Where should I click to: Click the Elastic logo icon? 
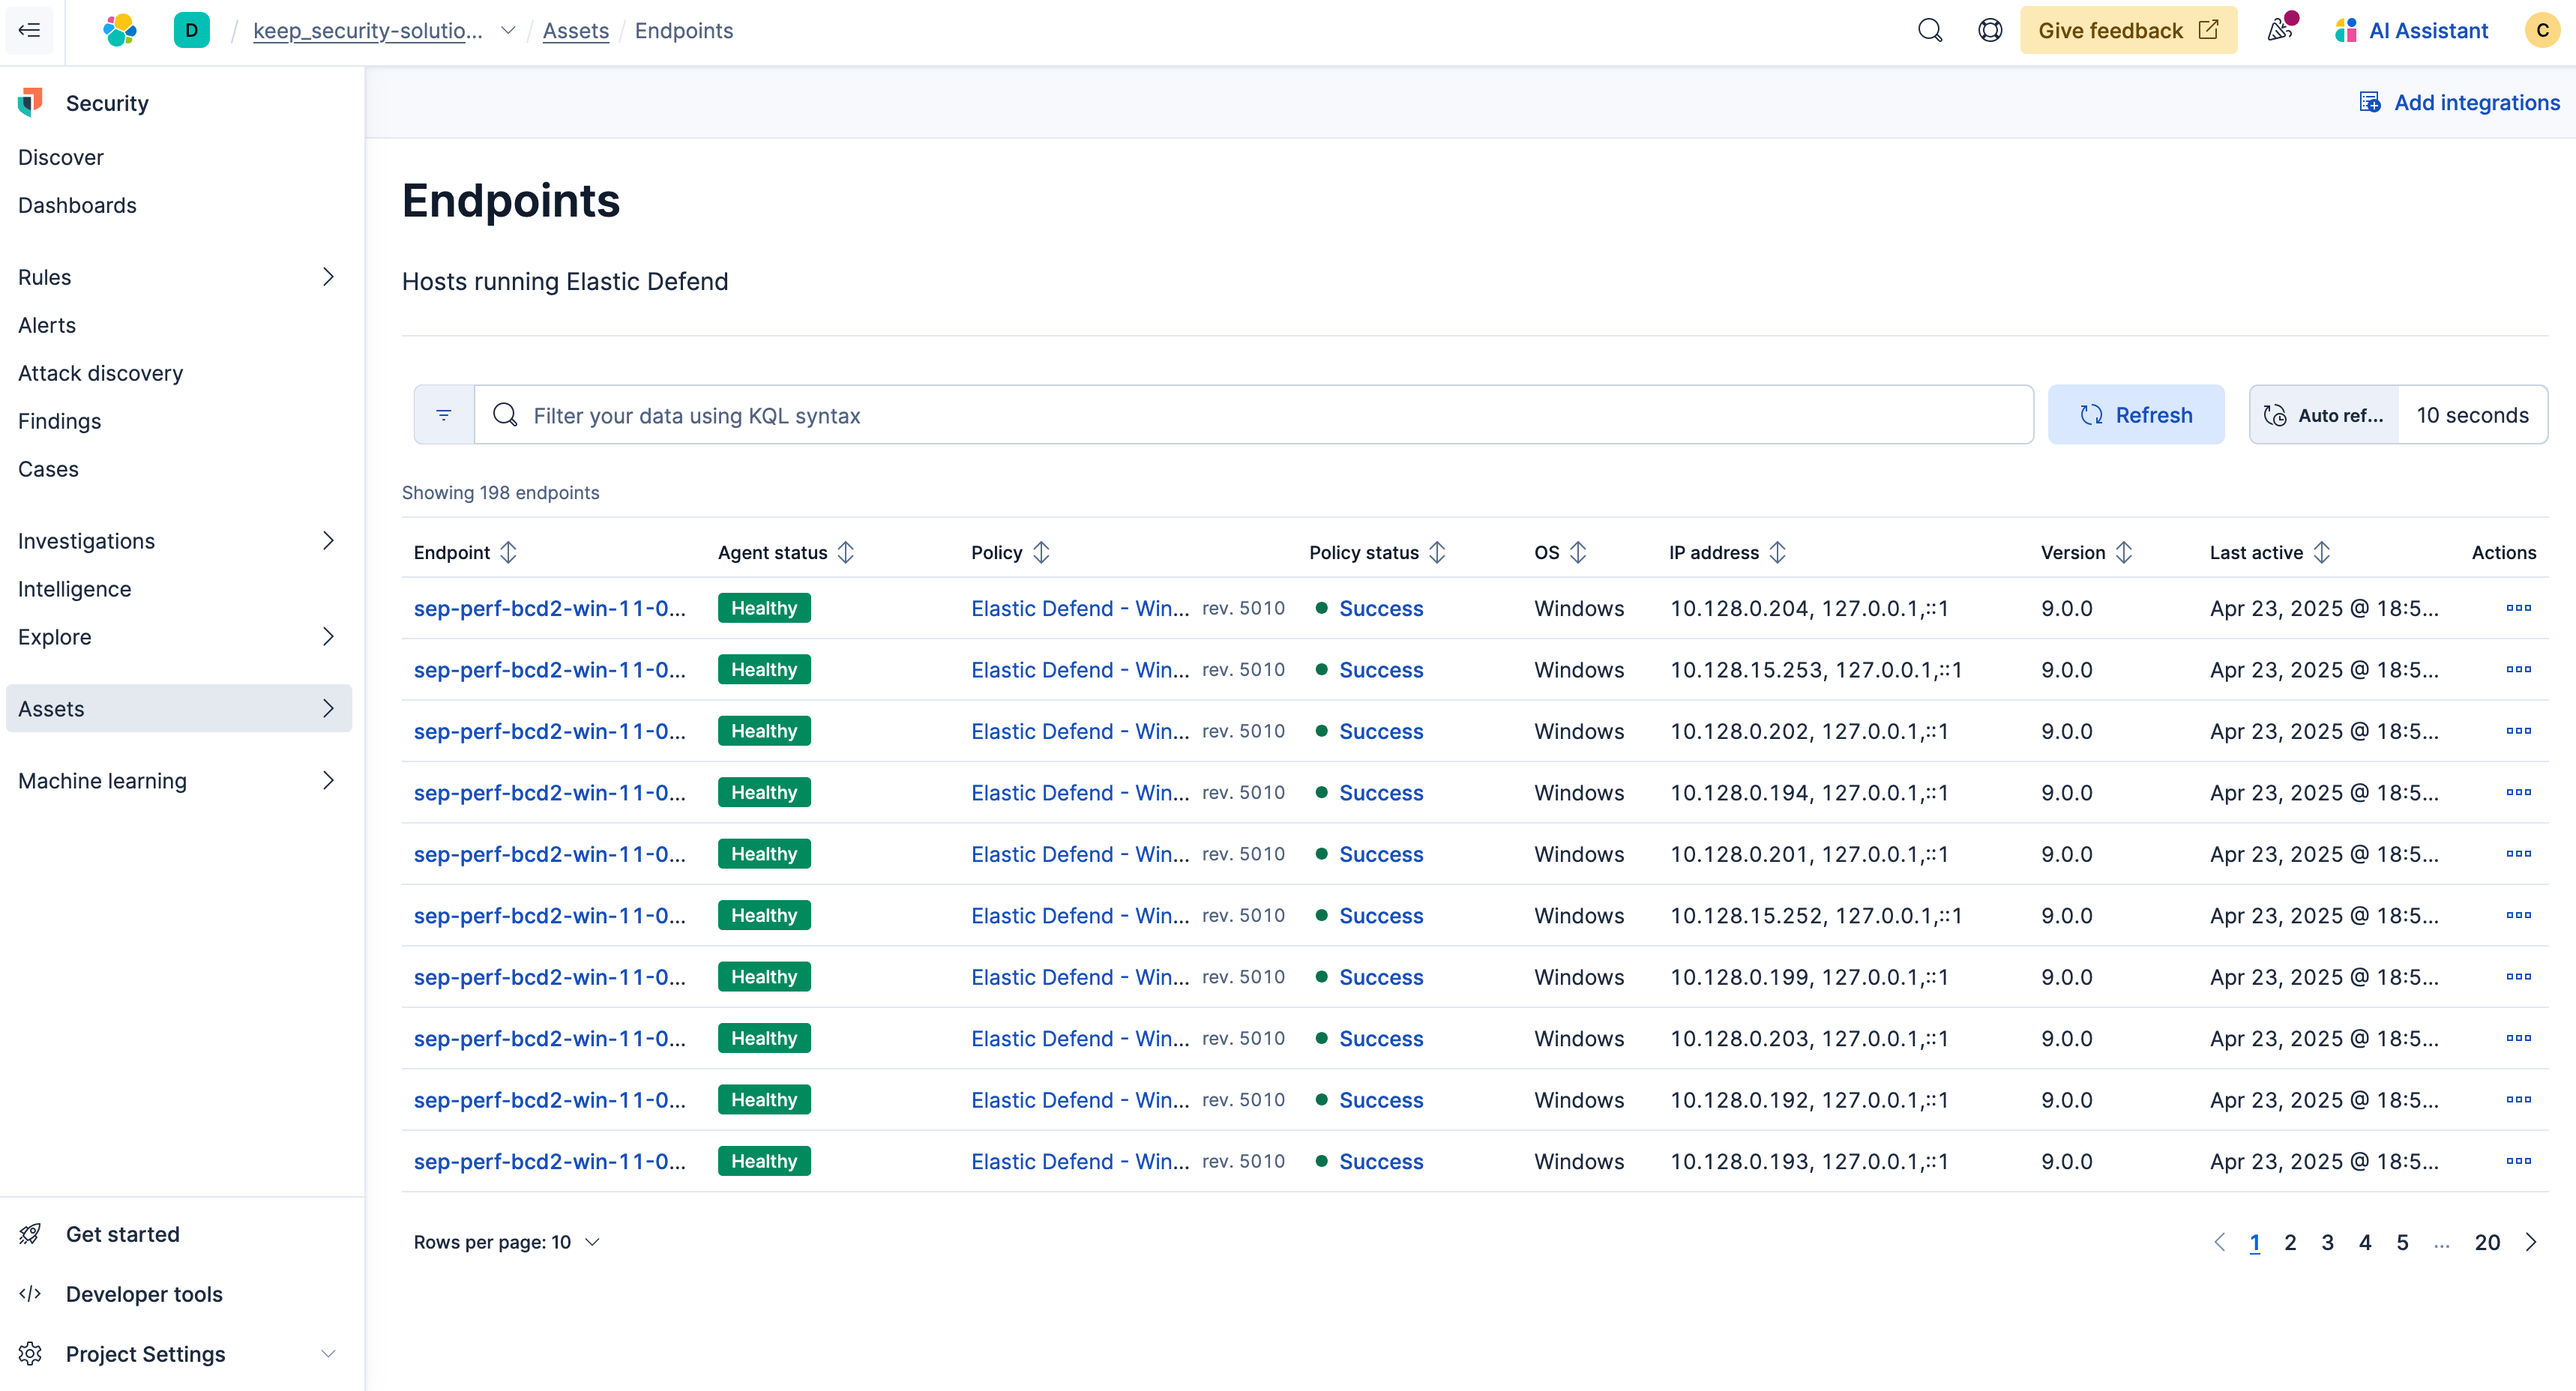click(x=120, y=30)
